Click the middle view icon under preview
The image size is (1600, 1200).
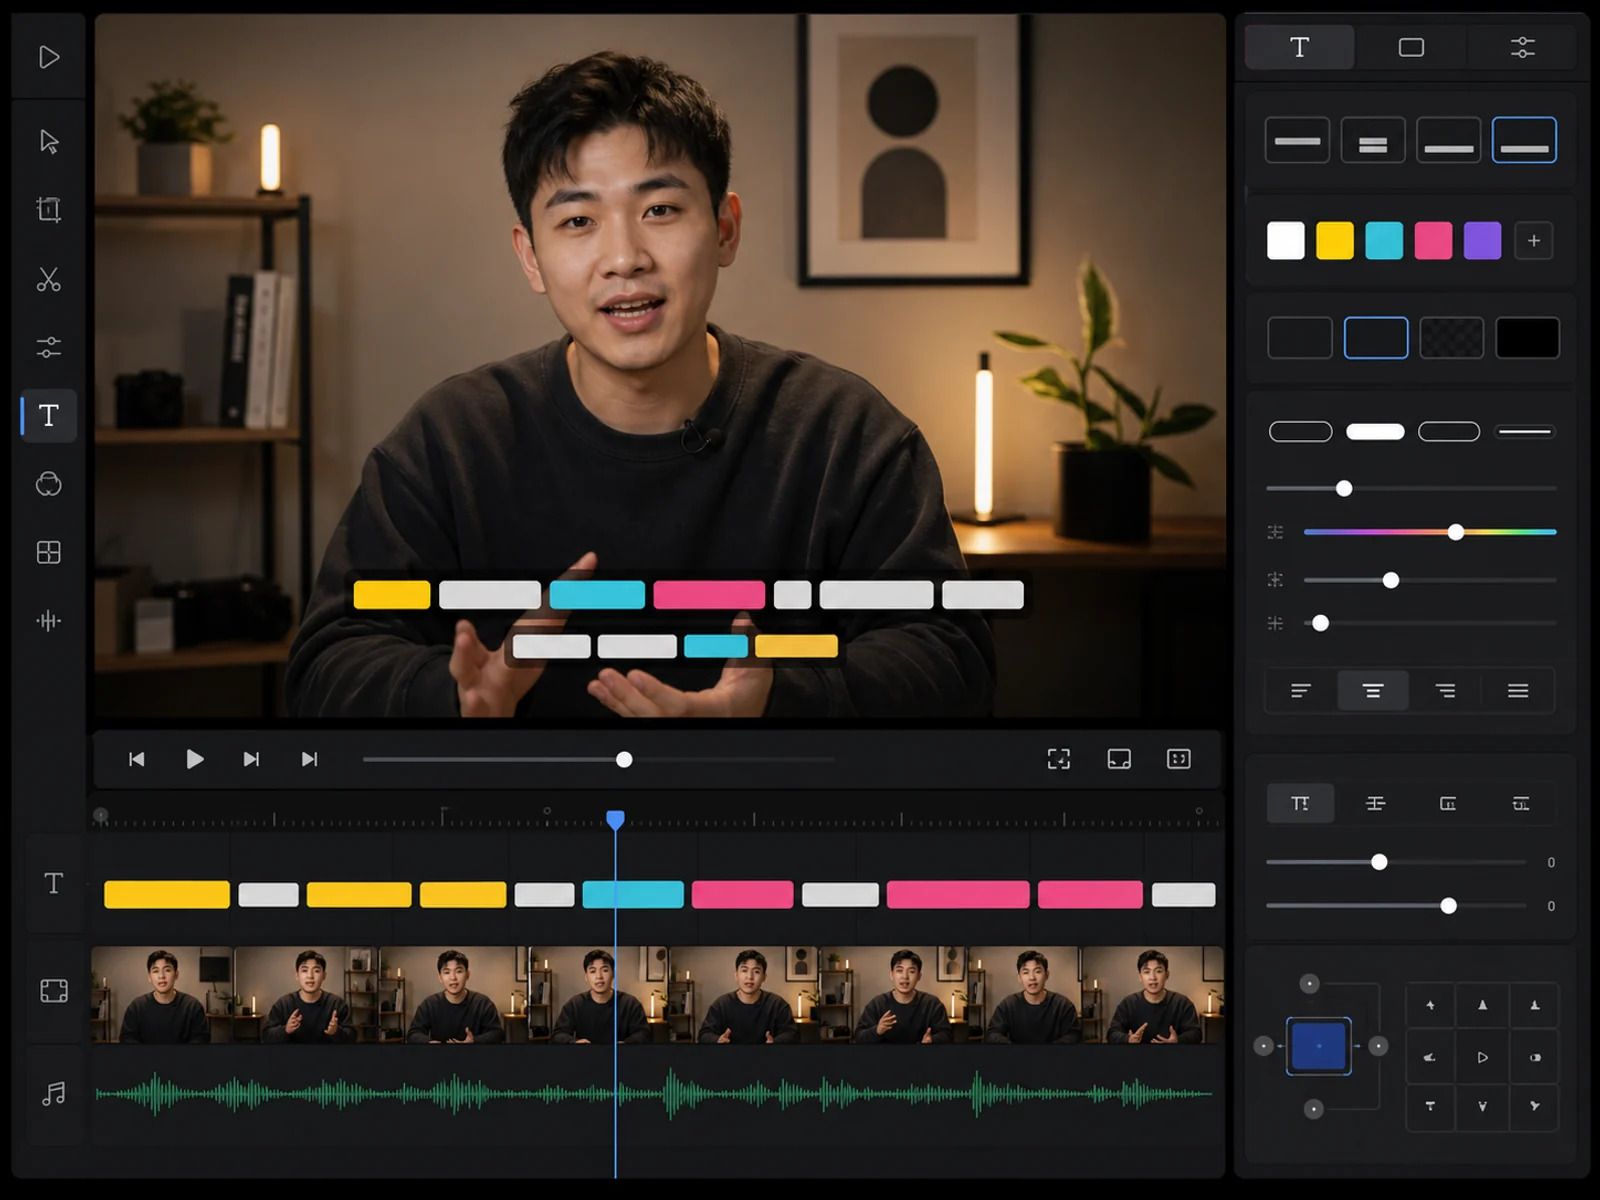(x=1119, y=759)
